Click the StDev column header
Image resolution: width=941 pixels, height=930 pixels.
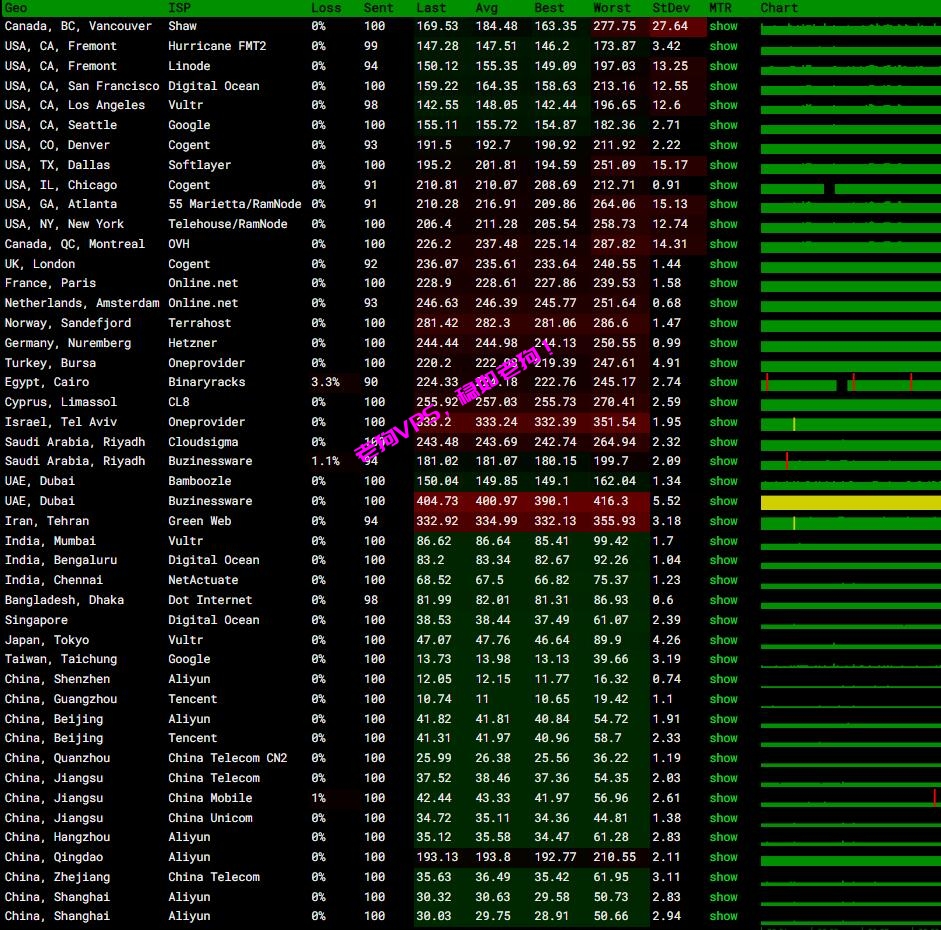click(671, 8)
